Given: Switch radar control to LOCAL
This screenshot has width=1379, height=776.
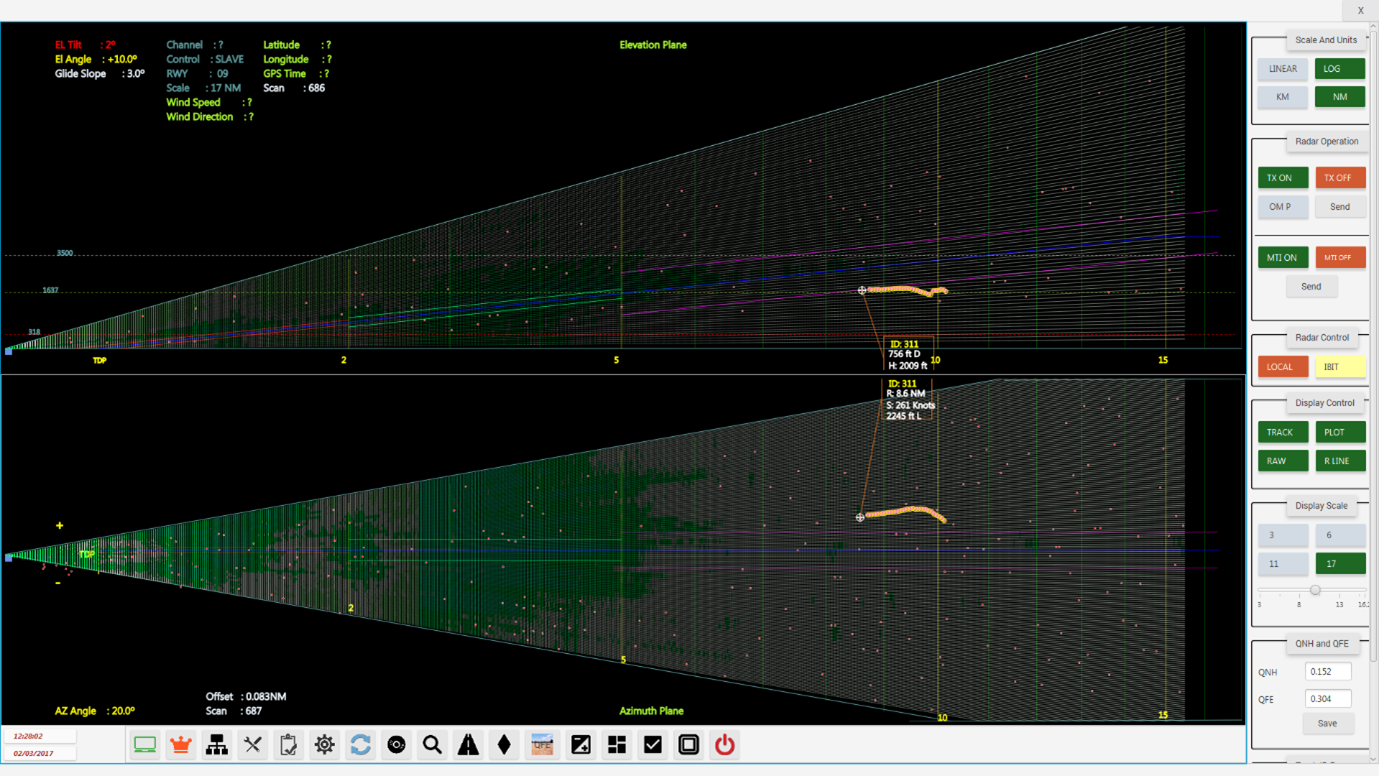Looking at the screenshot, I should [1282, 366].
